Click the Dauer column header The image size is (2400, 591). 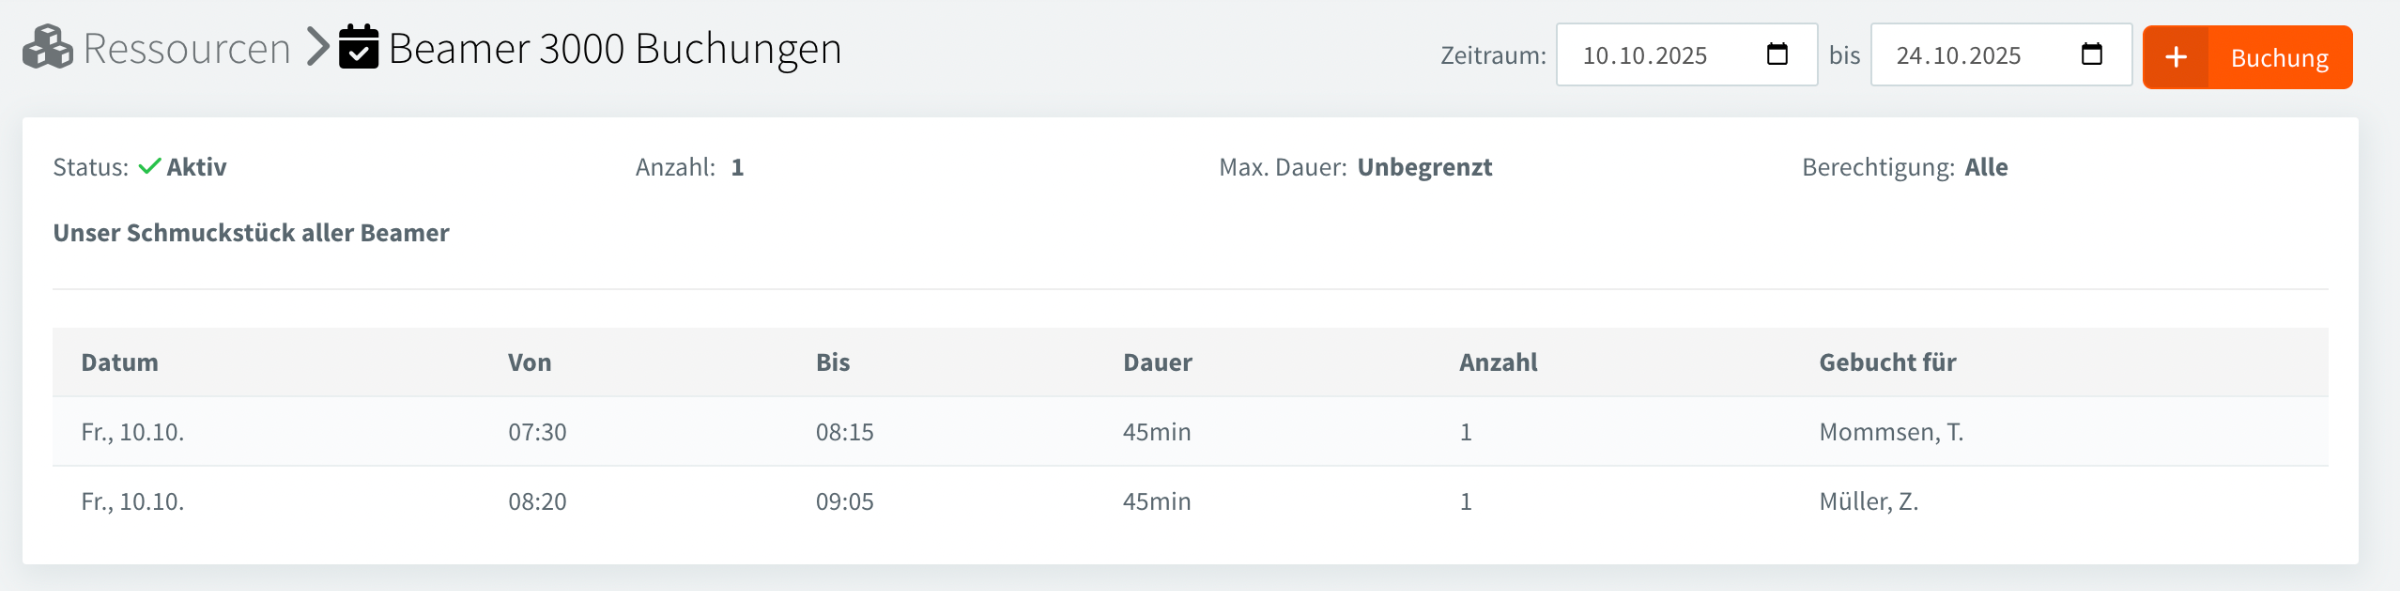(x=1158, y=362)
